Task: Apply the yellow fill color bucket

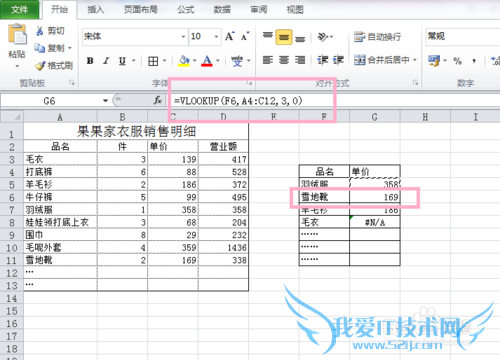Action: click(x=184, y=61)
